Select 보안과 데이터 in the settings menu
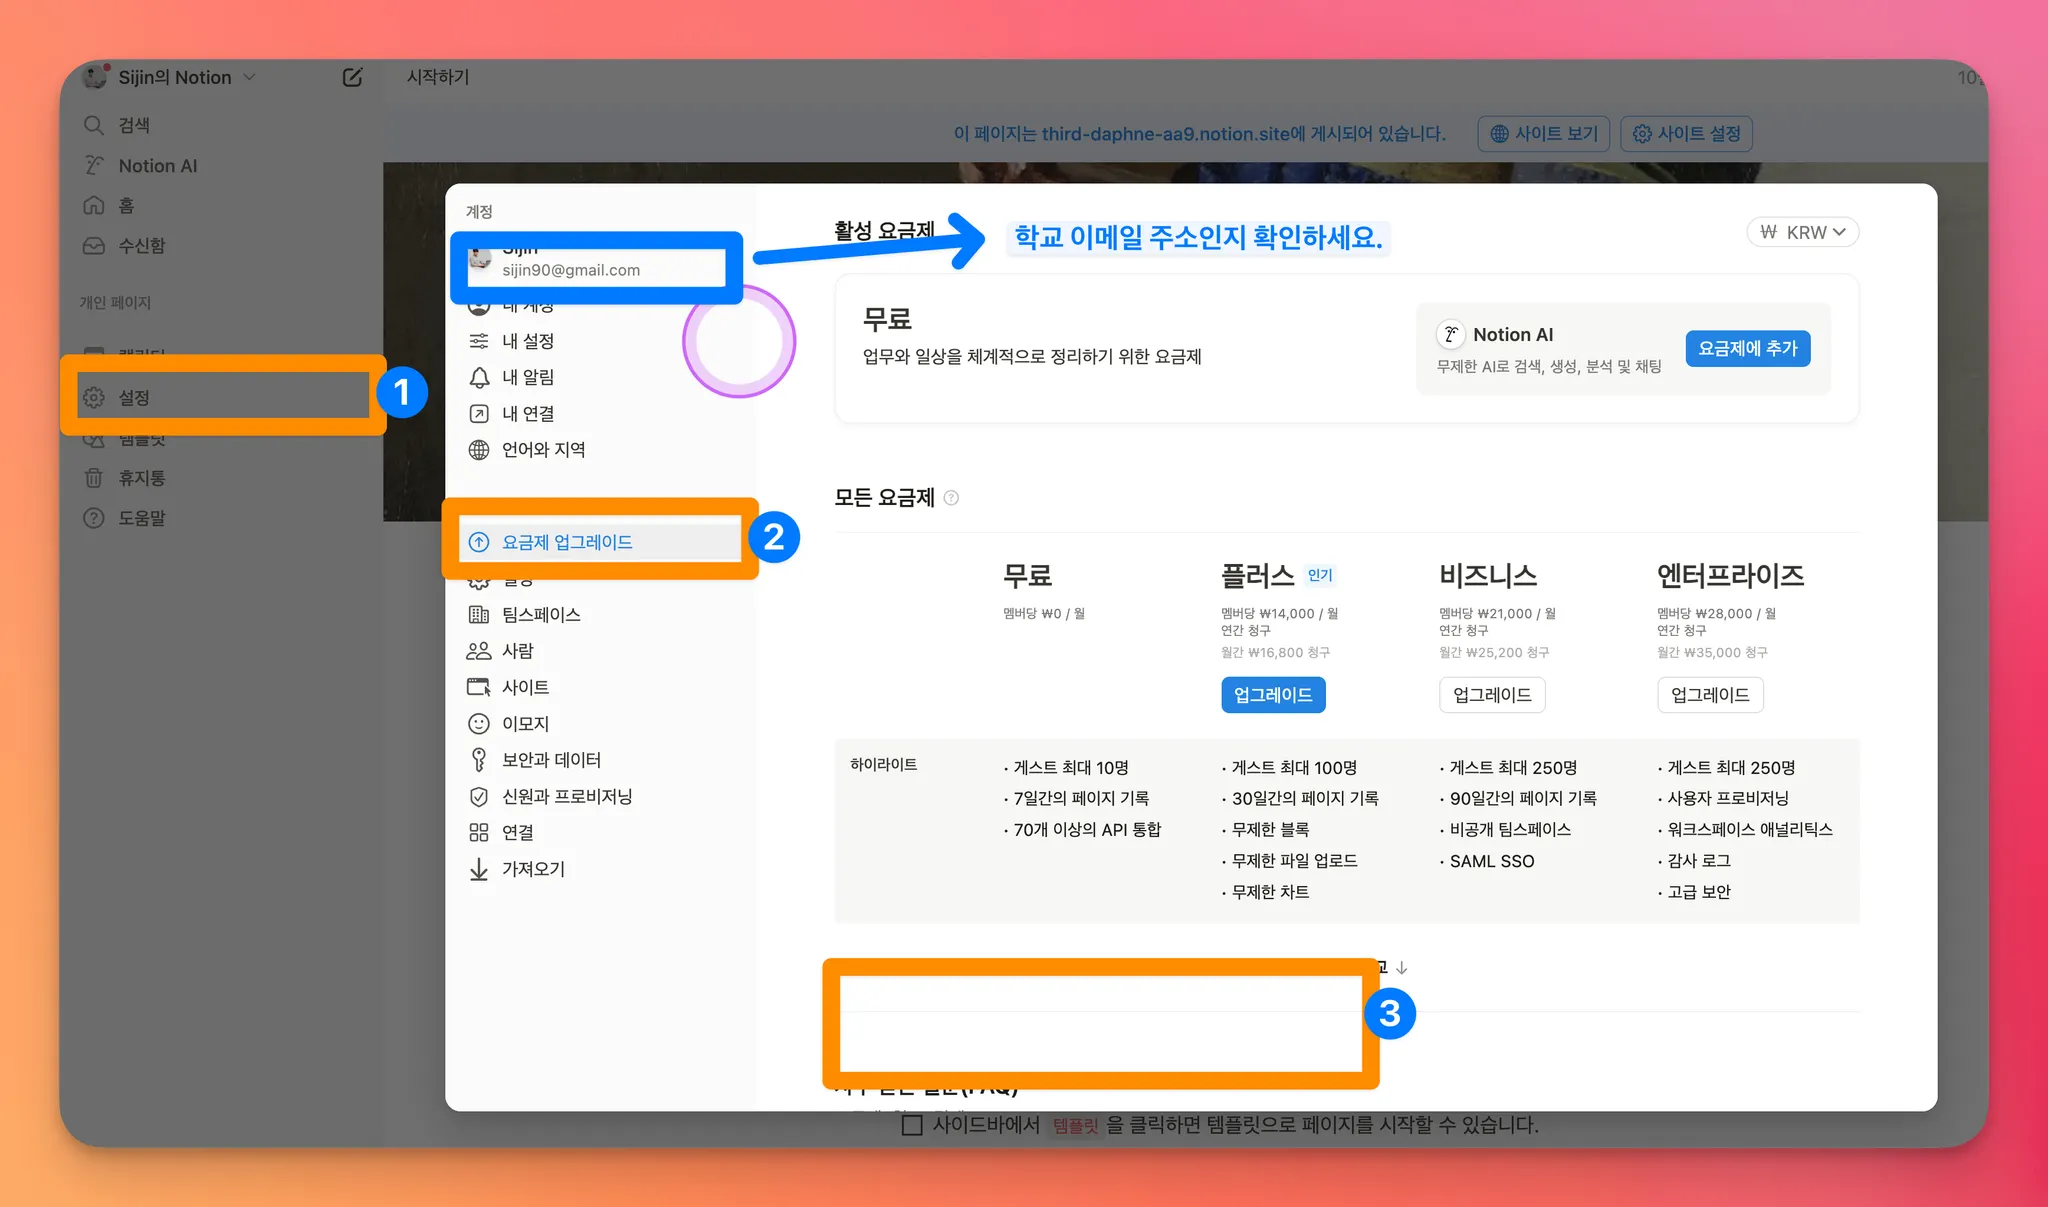The height and width of the screenshot is (1207, 2048). tap(550, 760)
